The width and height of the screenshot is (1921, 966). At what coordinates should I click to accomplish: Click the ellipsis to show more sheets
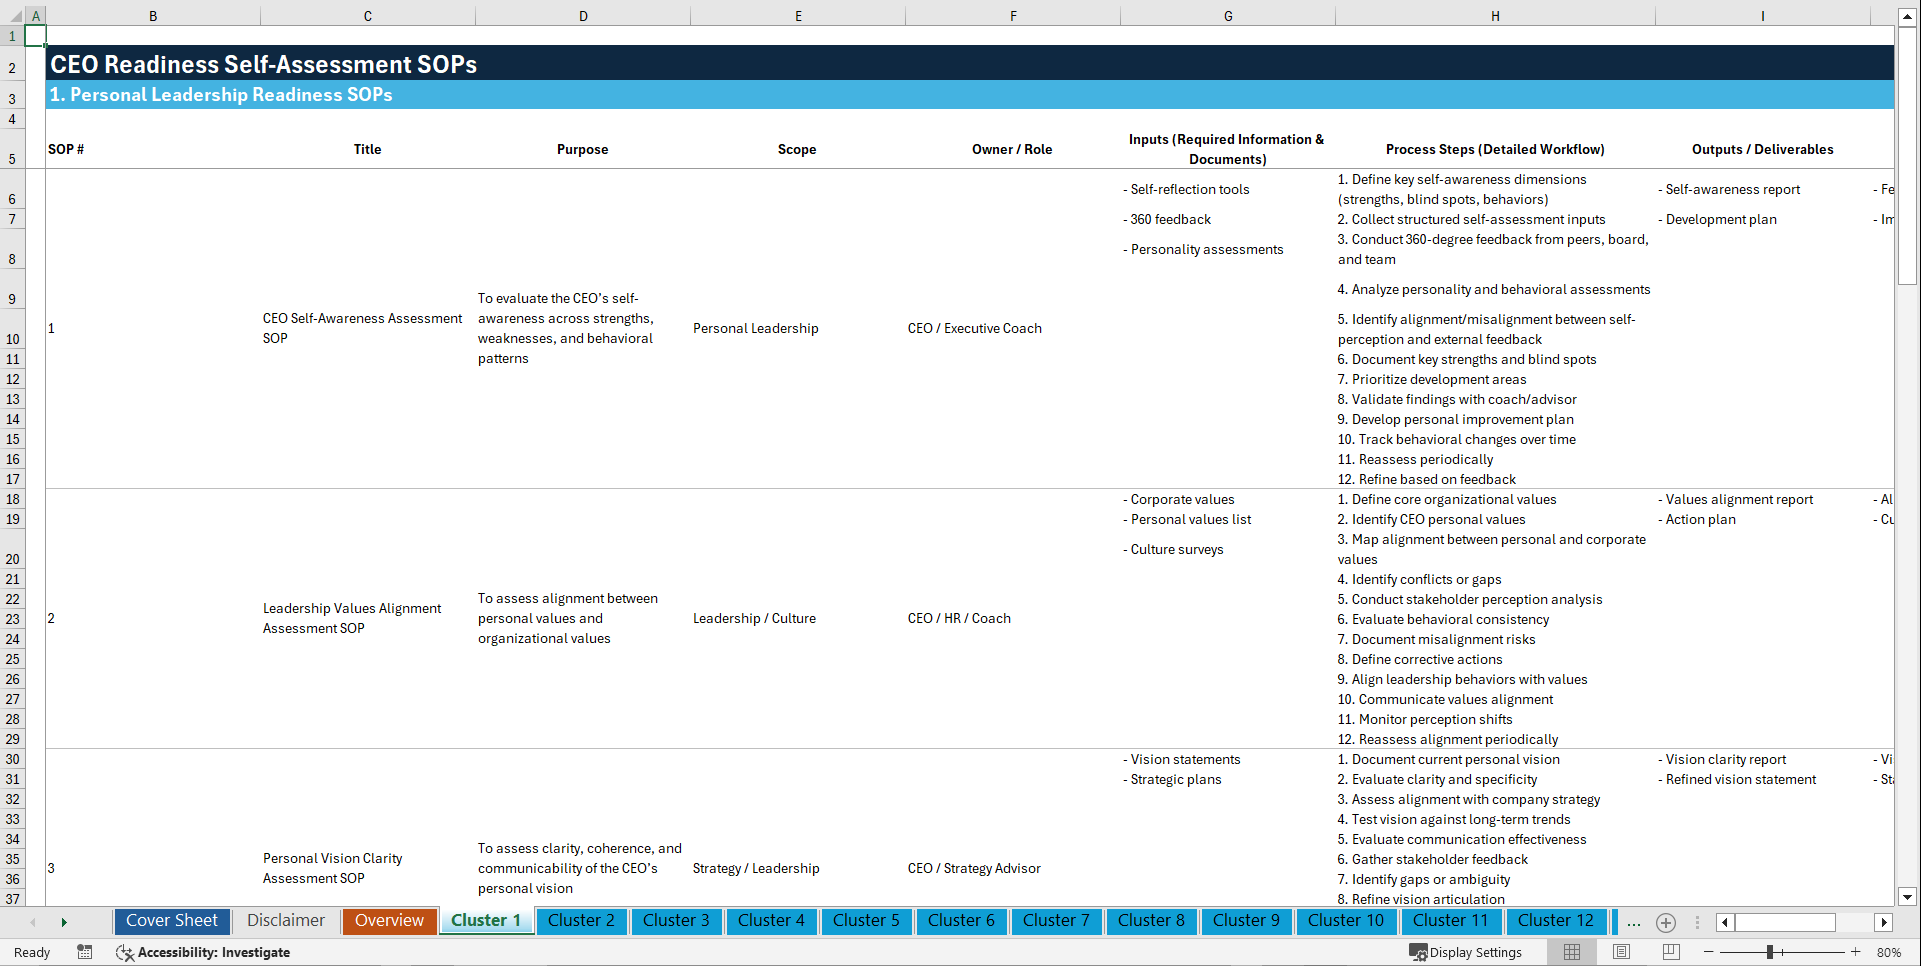[1633, 922]
